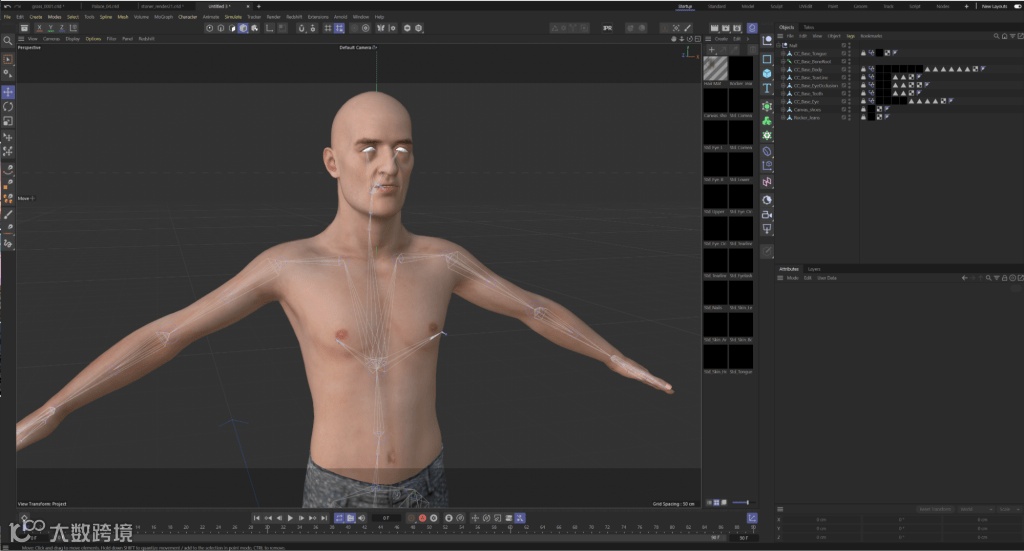Toggle visibility dots for CC_Base_Eye
The width and height of the screenshot is (1024, 551).
click(x=850, y=101)
